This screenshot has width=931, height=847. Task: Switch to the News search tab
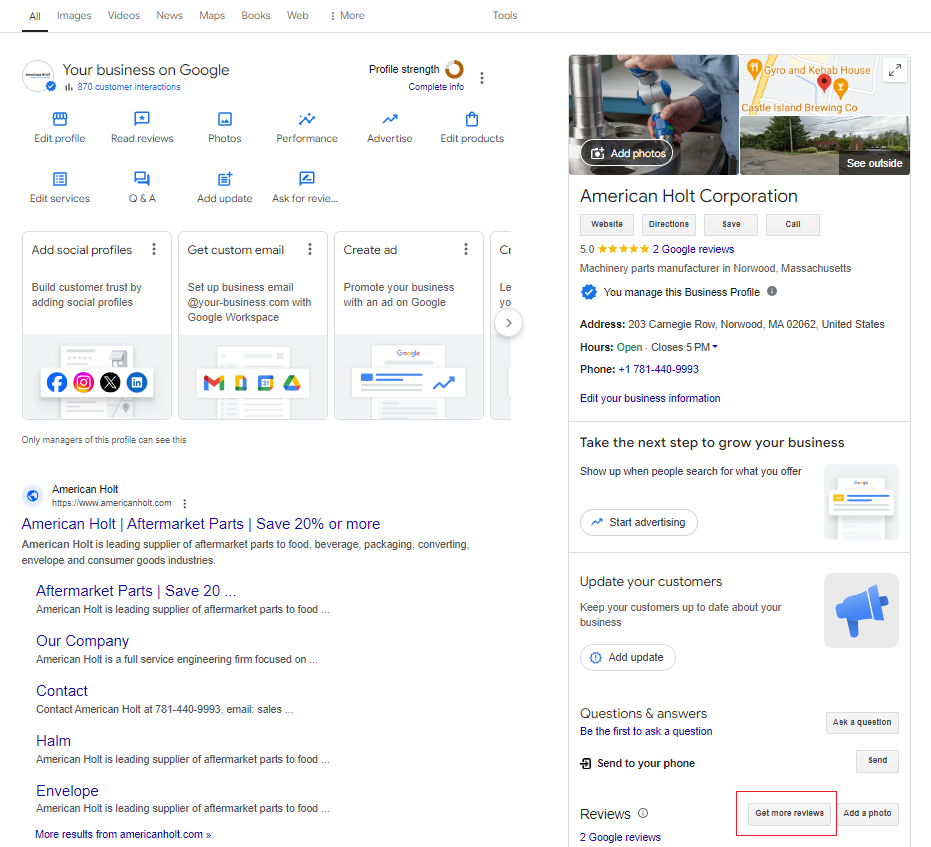pos(169,15)
